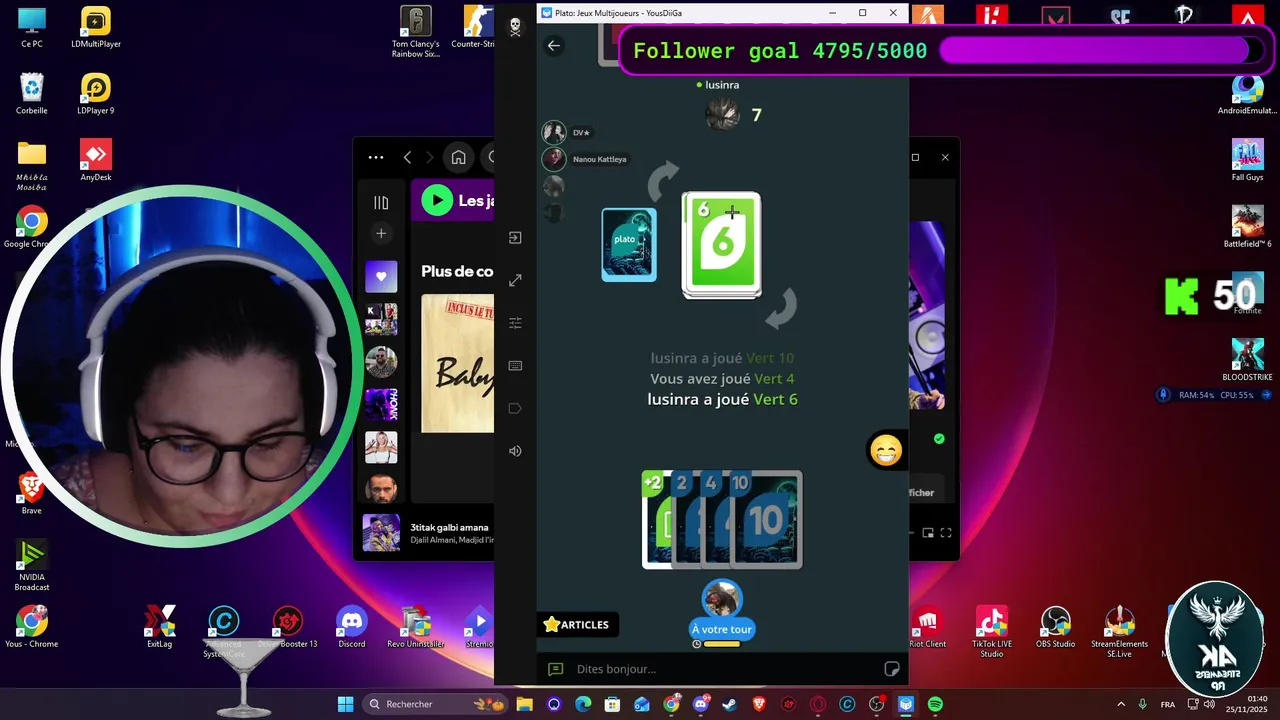Mute emulator sound via speaker icon
This screenshot has height=720, width=1280.
click(x=515, y=451)
